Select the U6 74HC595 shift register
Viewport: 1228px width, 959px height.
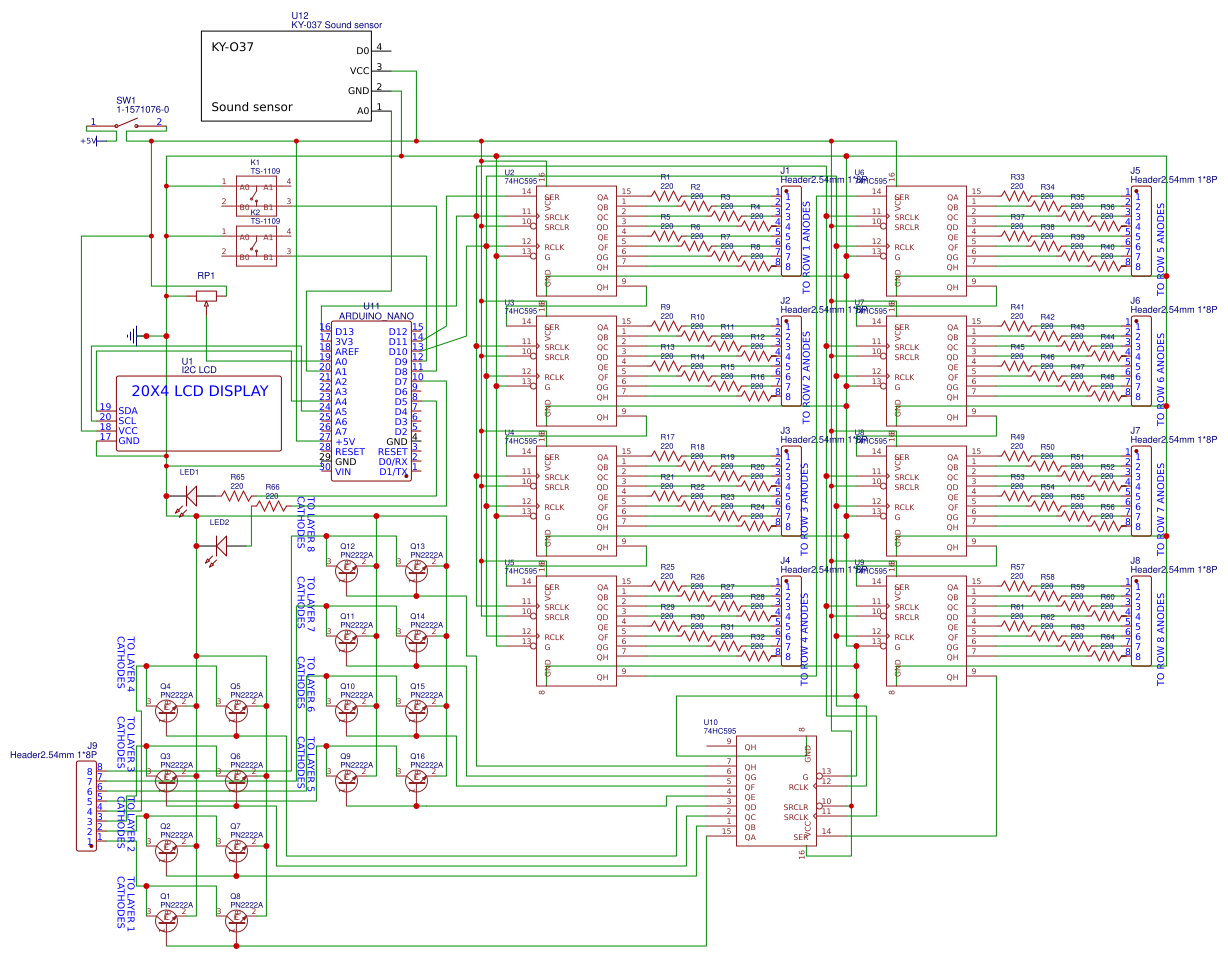tap(926, 241)
